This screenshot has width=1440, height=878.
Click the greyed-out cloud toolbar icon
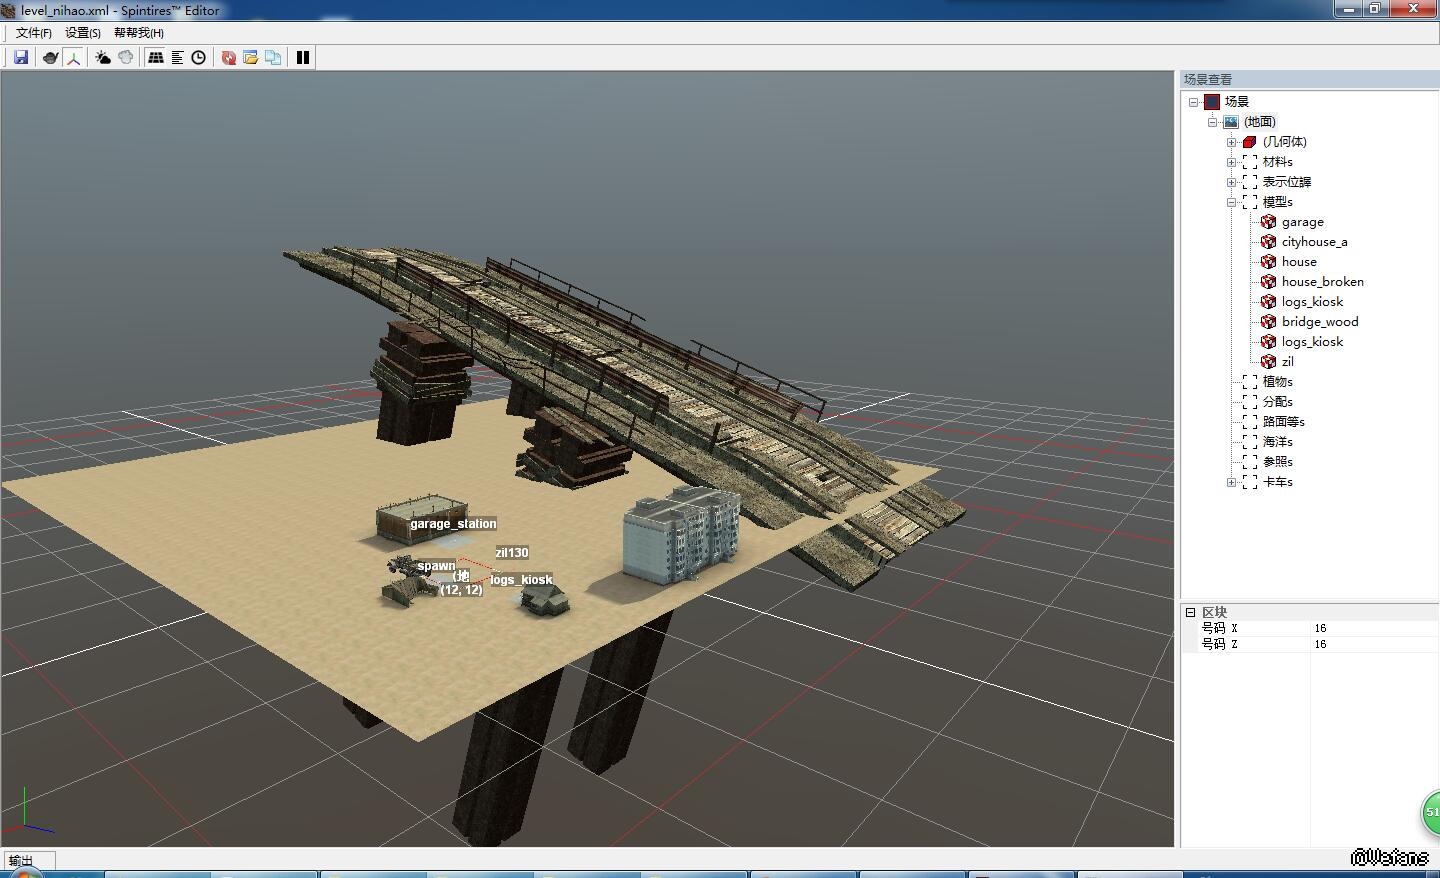click(x=125, y=58)
